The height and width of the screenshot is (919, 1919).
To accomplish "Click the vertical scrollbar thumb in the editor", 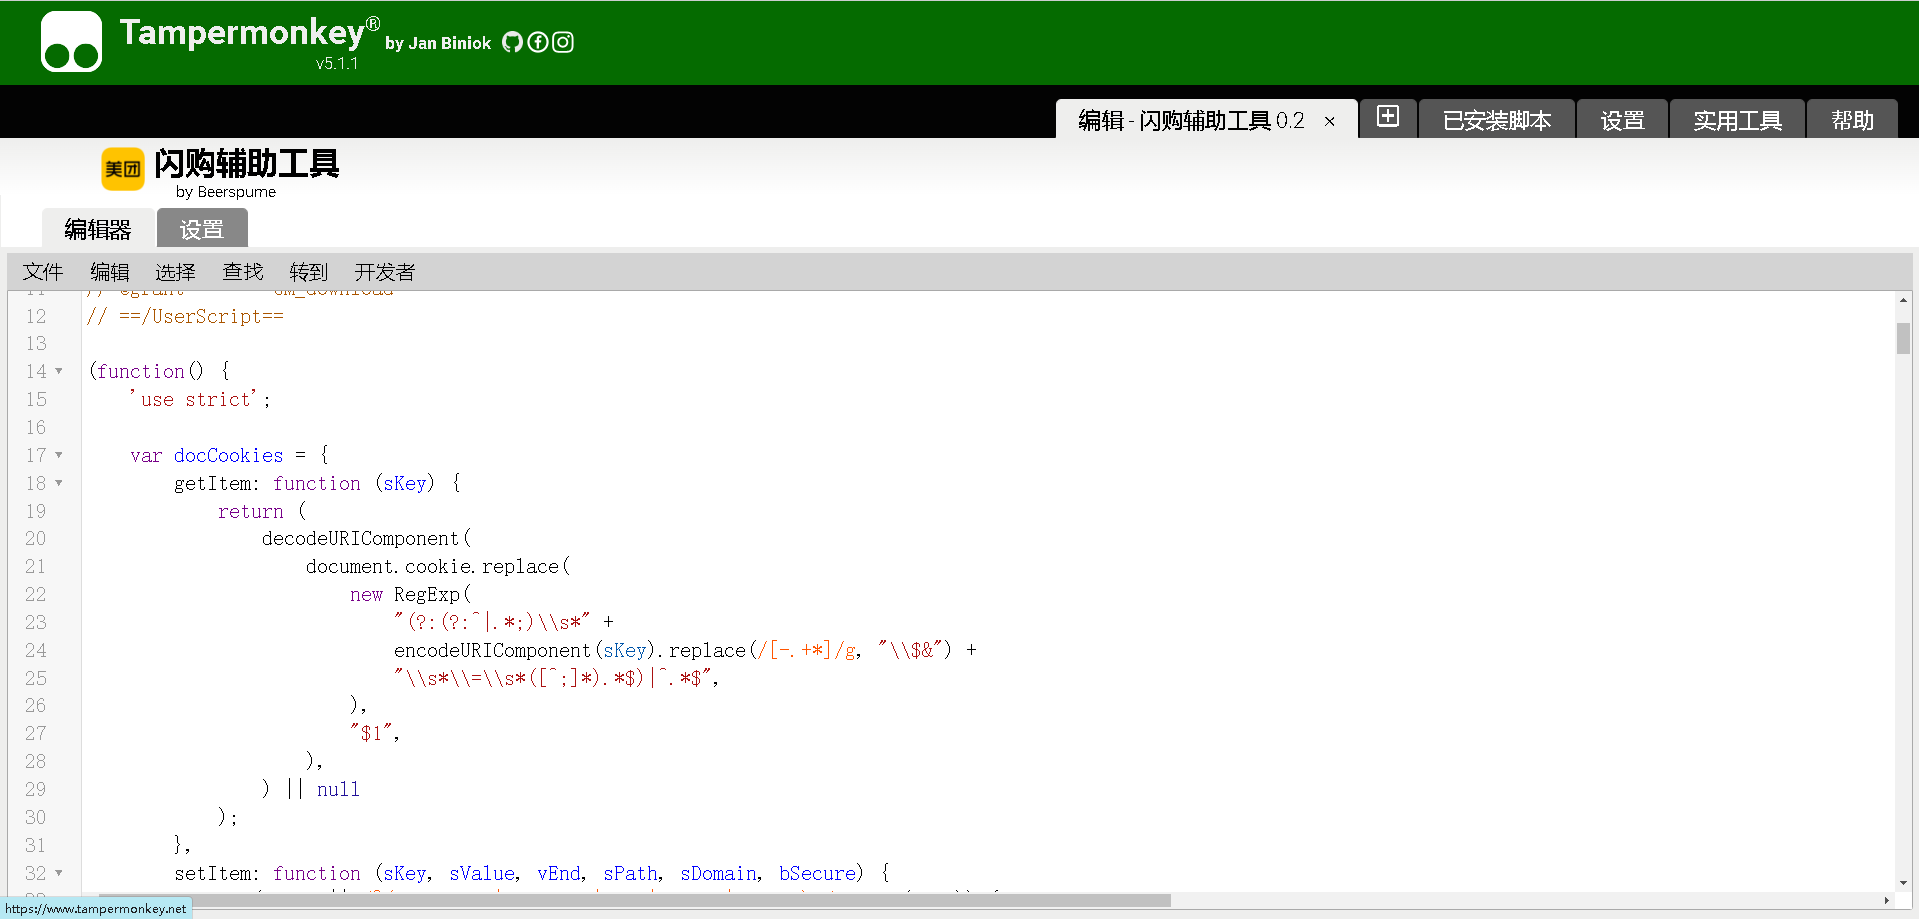I will coord(1903,338).
